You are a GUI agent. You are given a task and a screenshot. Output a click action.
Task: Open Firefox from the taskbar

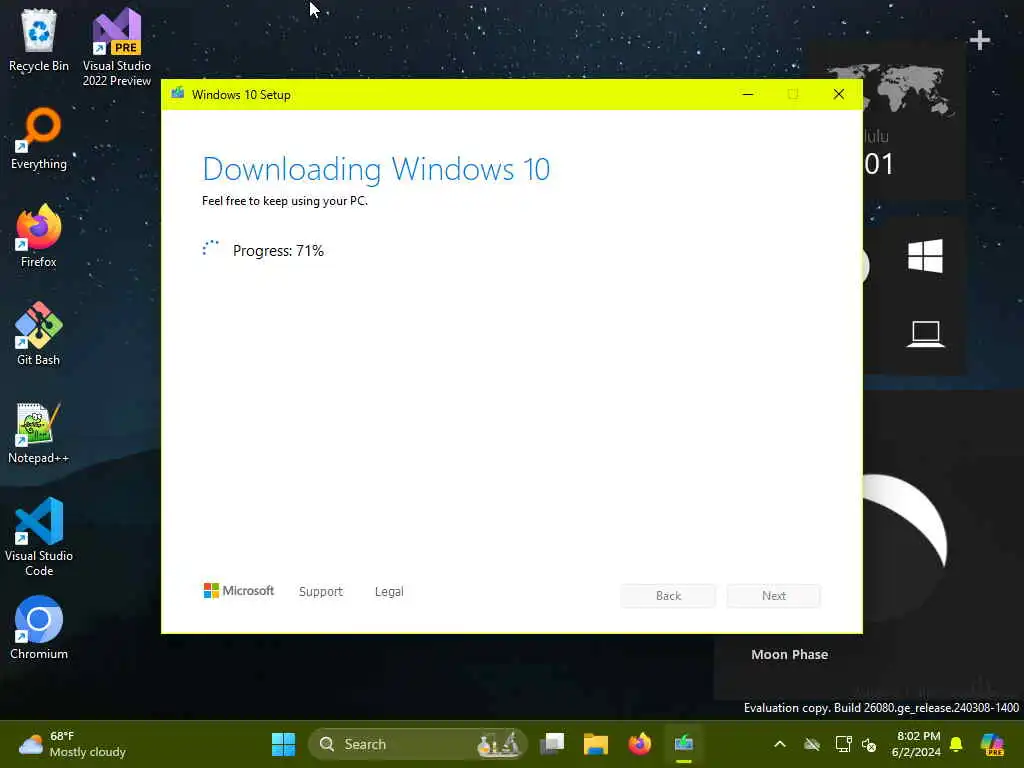point(640,744)
